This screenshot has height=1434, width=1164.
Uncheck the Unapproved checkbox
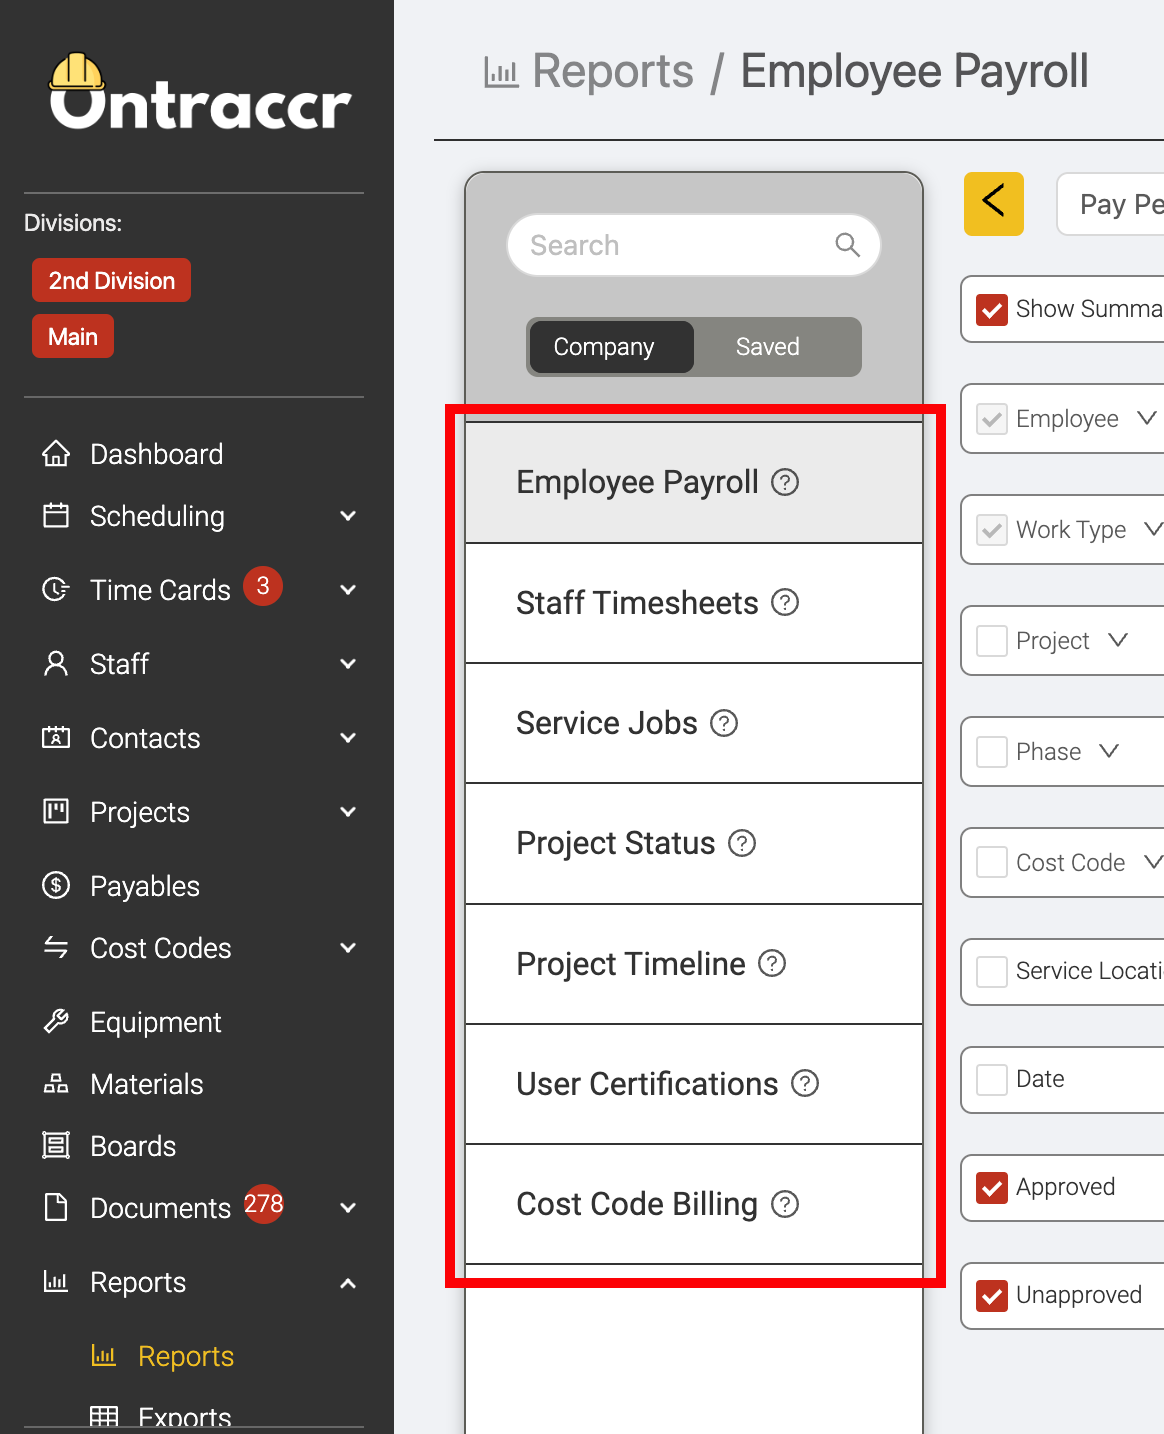pyautogui.click(x=992, y=1296)
